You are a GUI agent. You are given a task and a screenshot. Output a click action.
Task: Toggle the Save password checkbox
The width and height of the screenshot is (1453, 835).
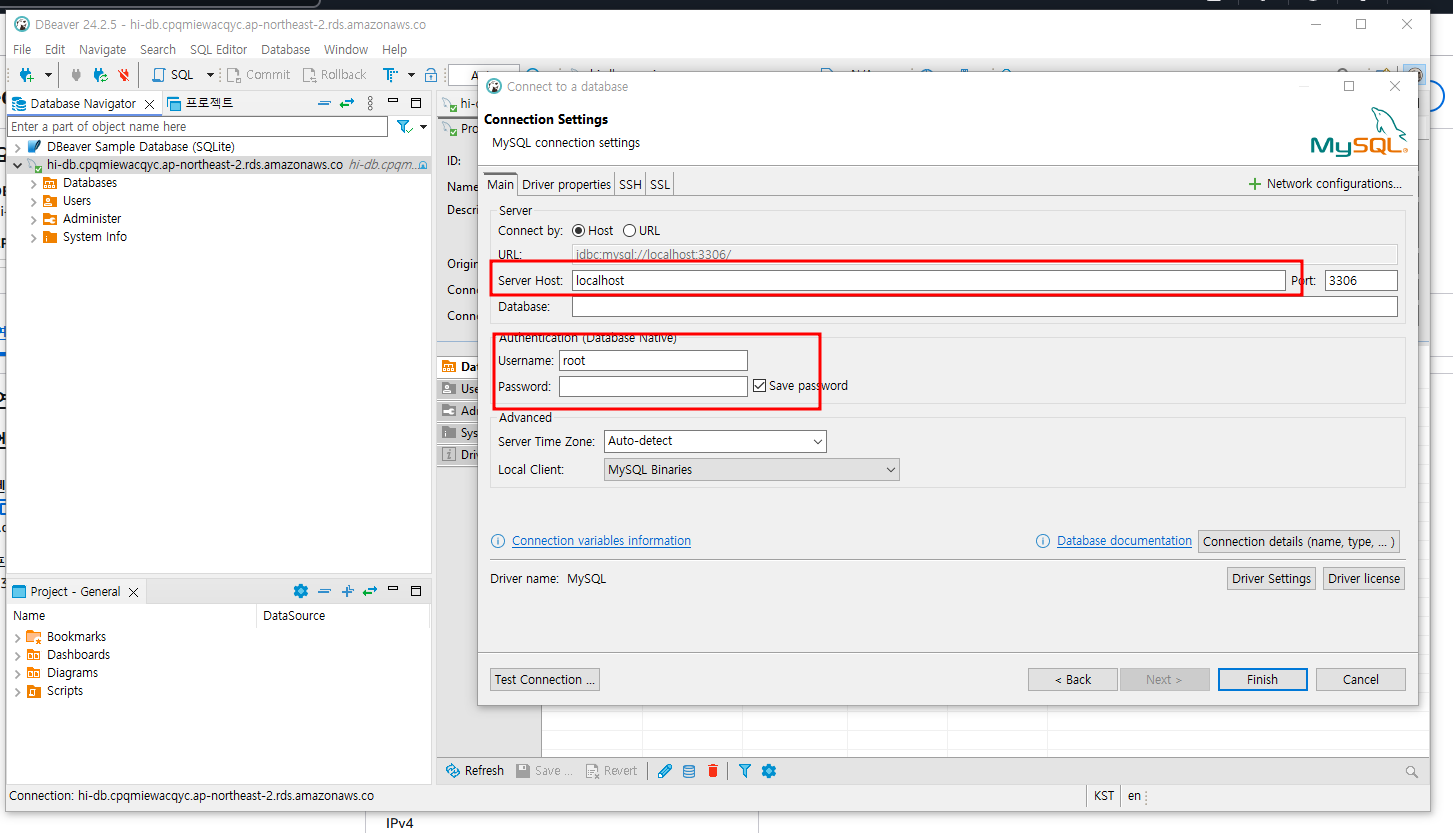pyautogui.click(x=760, y=386)
